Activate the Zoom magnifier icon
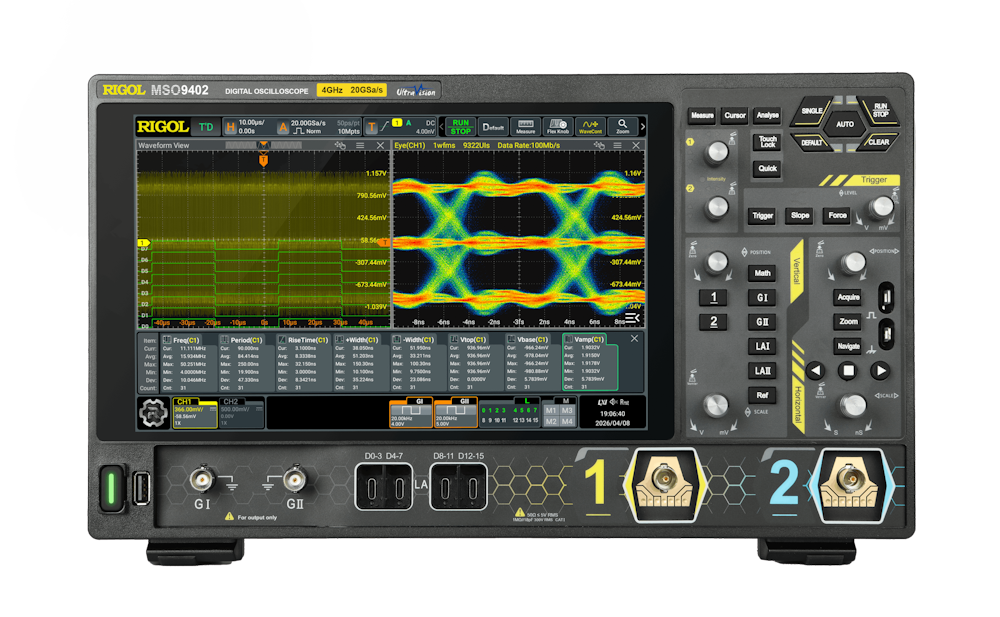This screenshot has height=617, width=1000. coord(622,126)
